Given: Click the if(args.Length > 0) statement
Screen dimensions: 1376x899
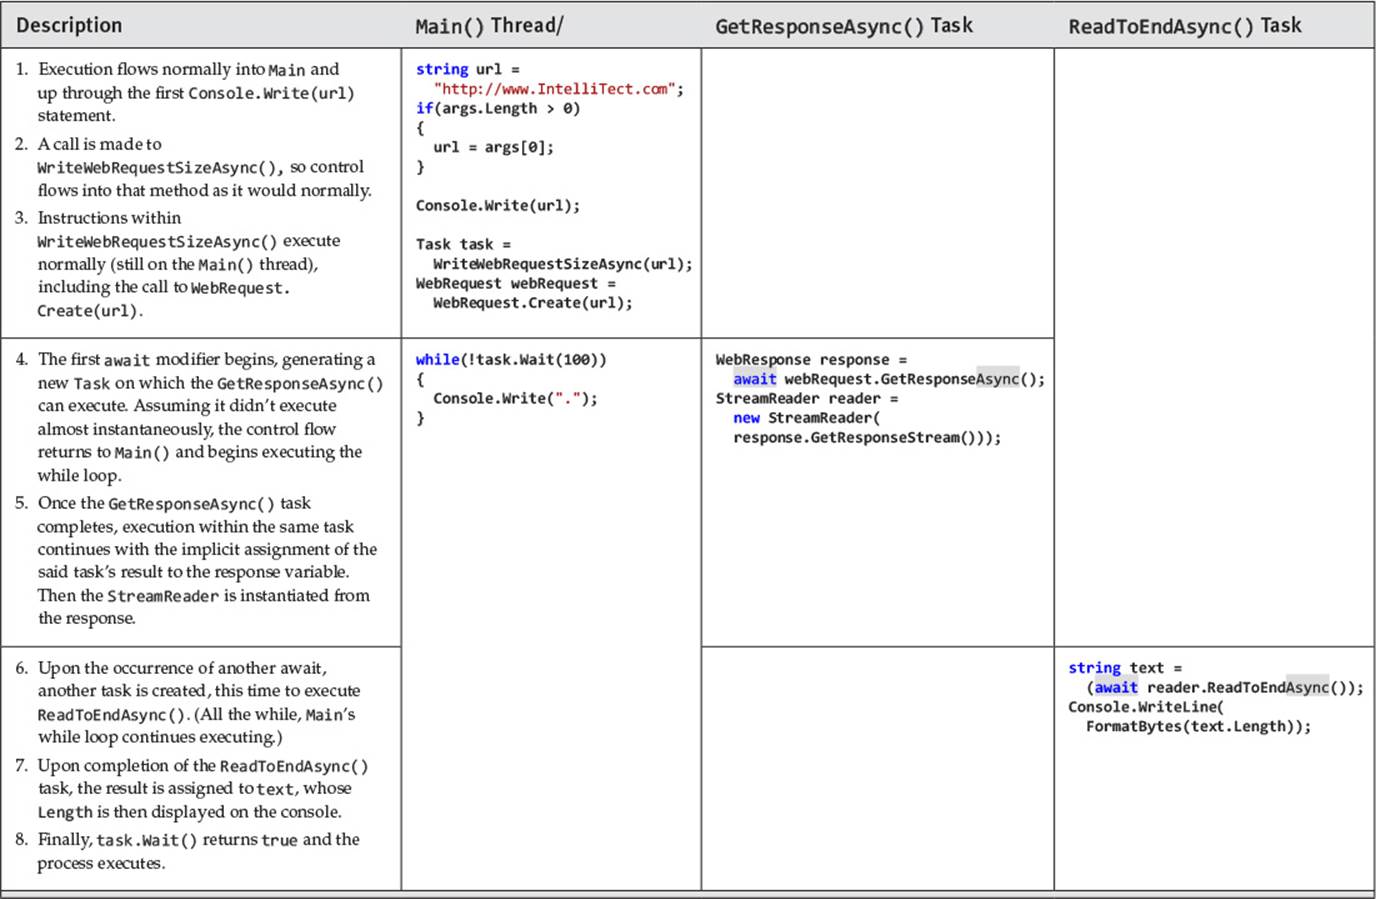Looking at the screenshot, I should 497,109.
